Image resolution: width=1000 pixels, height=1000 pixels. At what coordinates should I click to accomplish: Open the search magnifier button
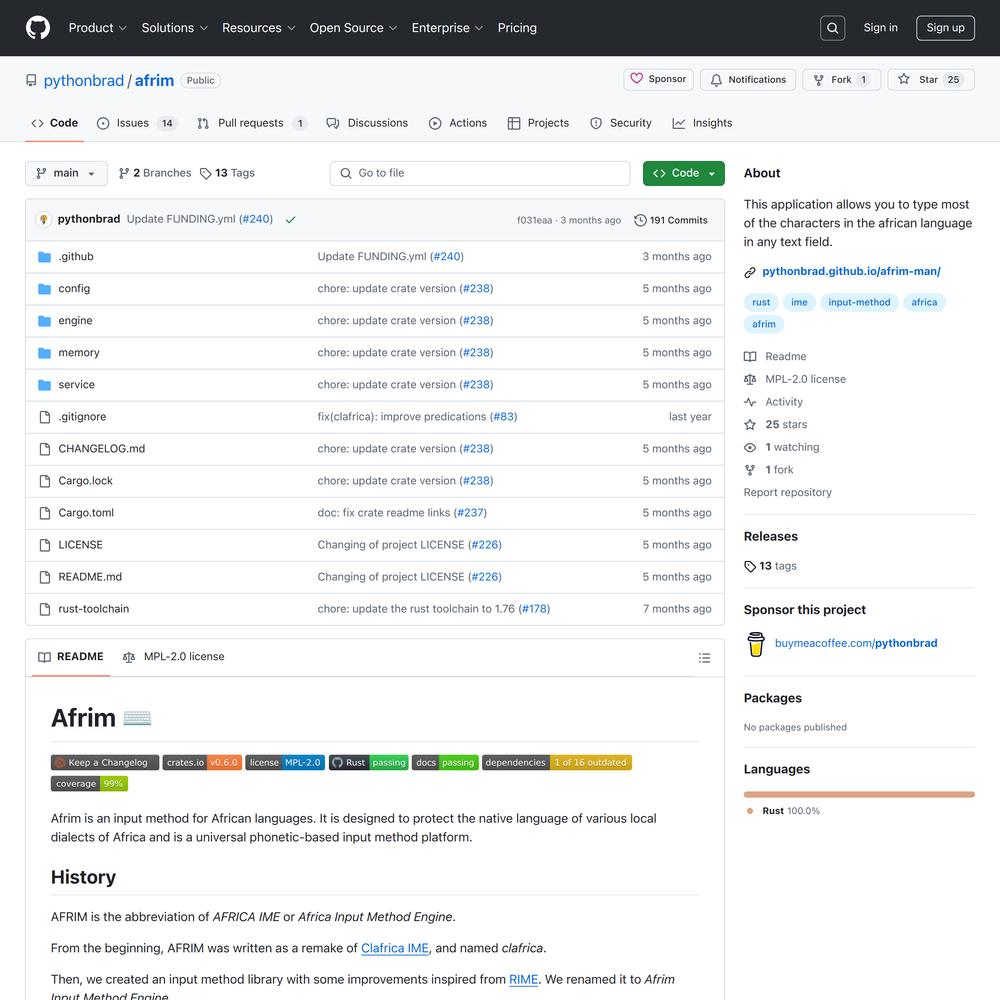(832, 28)
